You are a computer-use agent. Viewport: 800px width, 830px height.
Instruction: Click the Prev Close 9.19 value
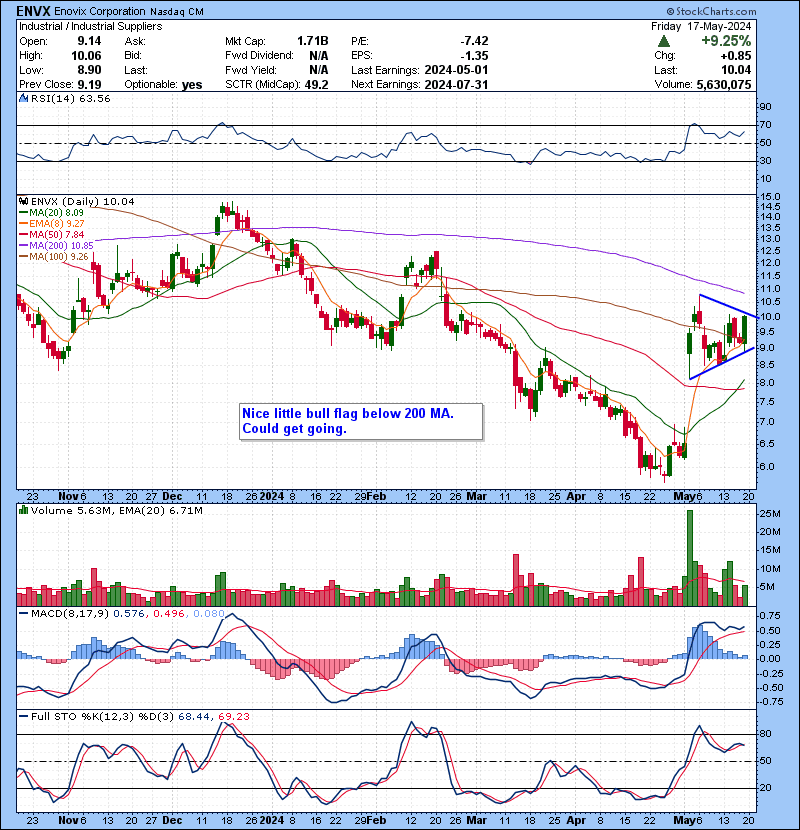point(89,84)
